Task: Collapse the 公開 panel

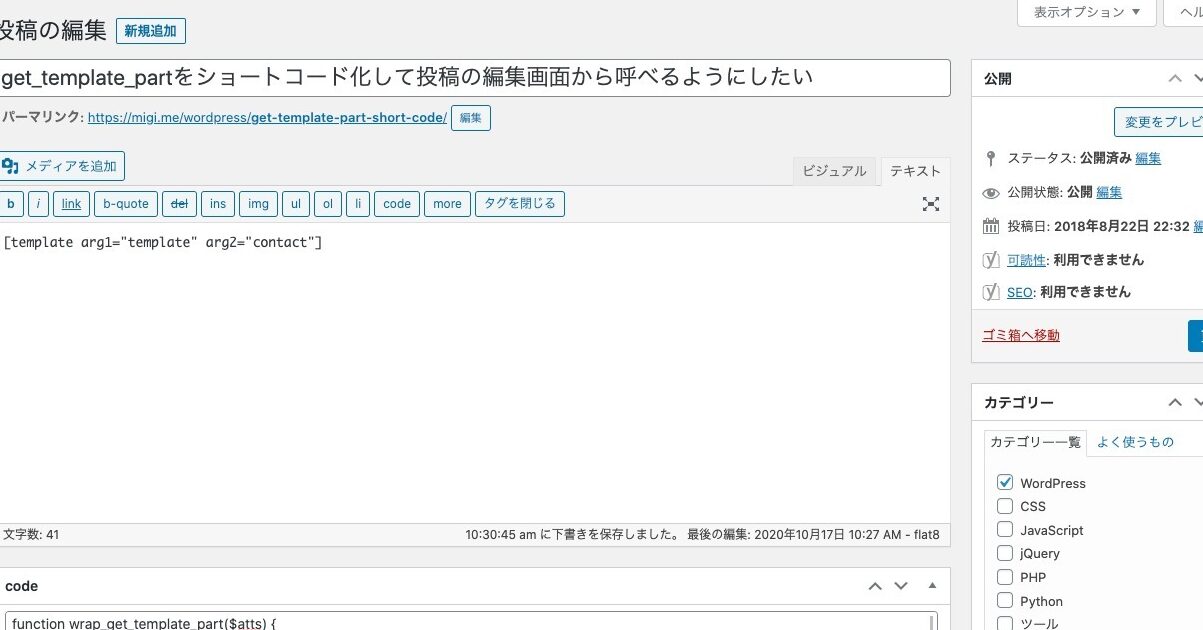Action: coord(1174,77)
